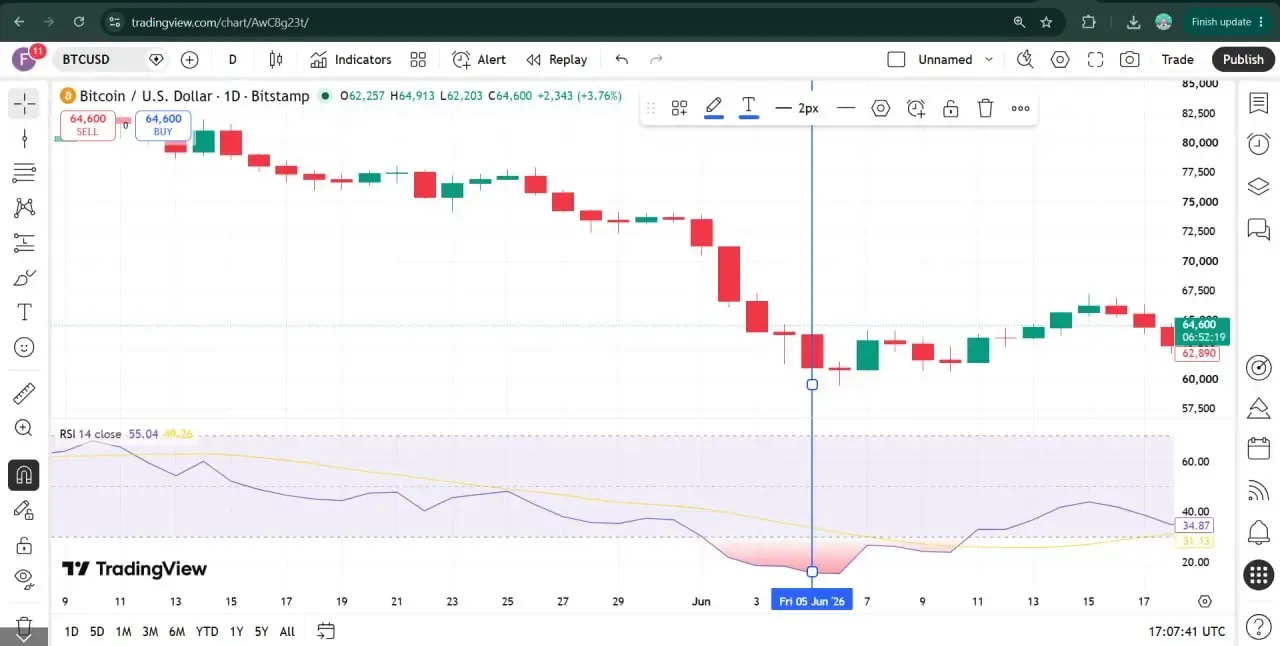Select the YTD date range
This screenshot has height=646, width=1280.
click(207, 631)
